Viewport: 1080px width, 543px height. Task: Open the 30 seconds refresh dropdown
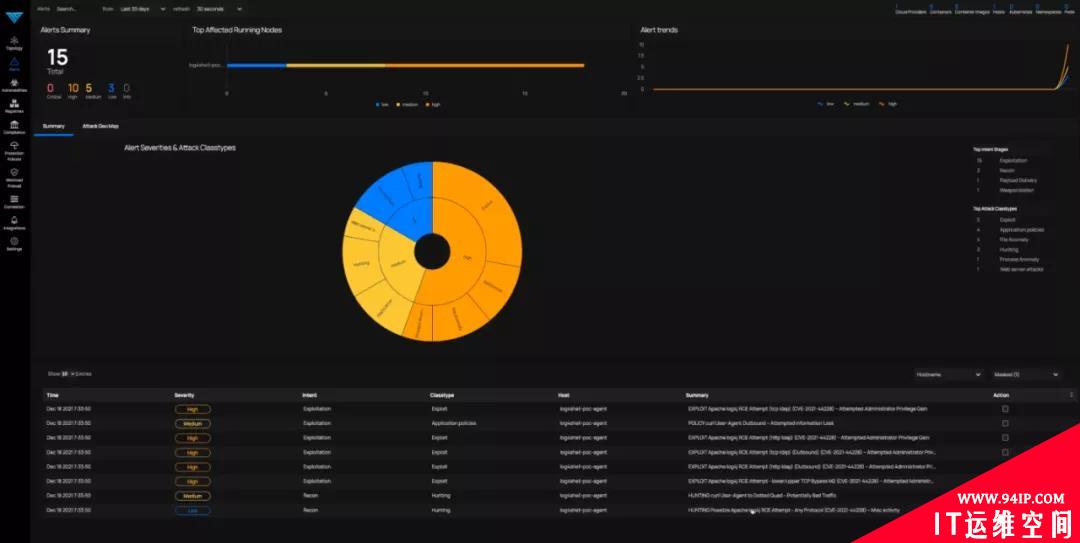click(x=218, y=9)
